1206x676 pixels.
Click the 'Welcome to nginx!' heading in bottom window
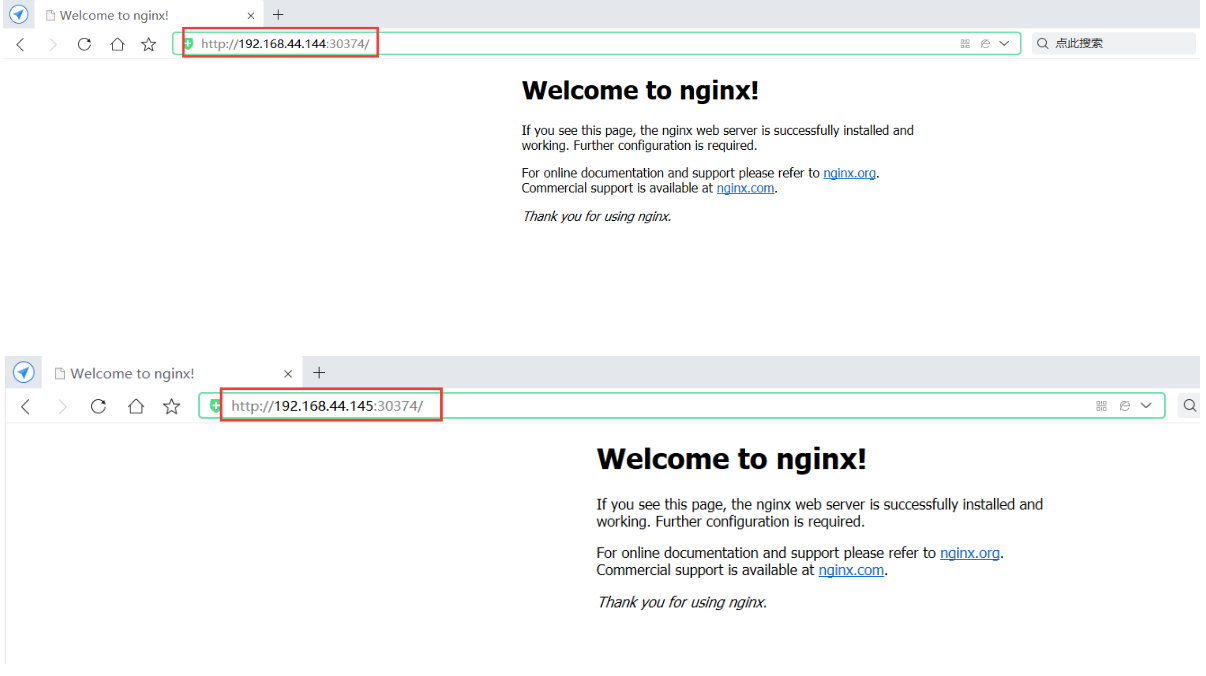point(731,459)
